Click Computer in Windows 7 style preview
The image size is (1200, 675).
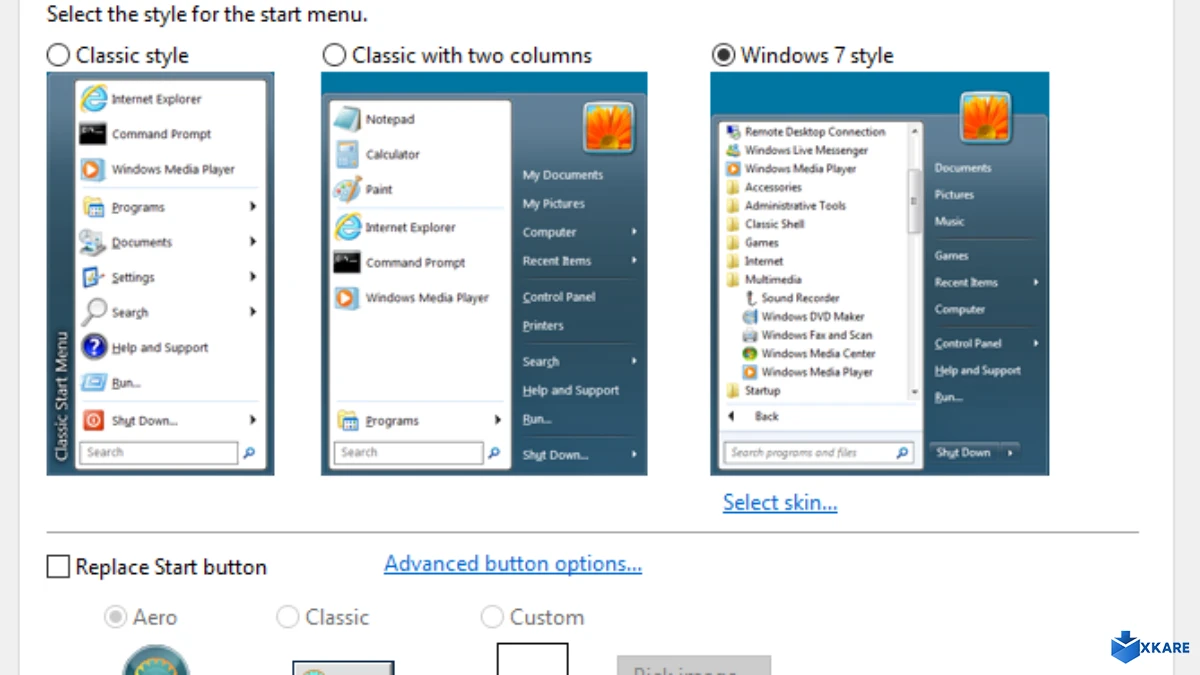tap(960, 309)
